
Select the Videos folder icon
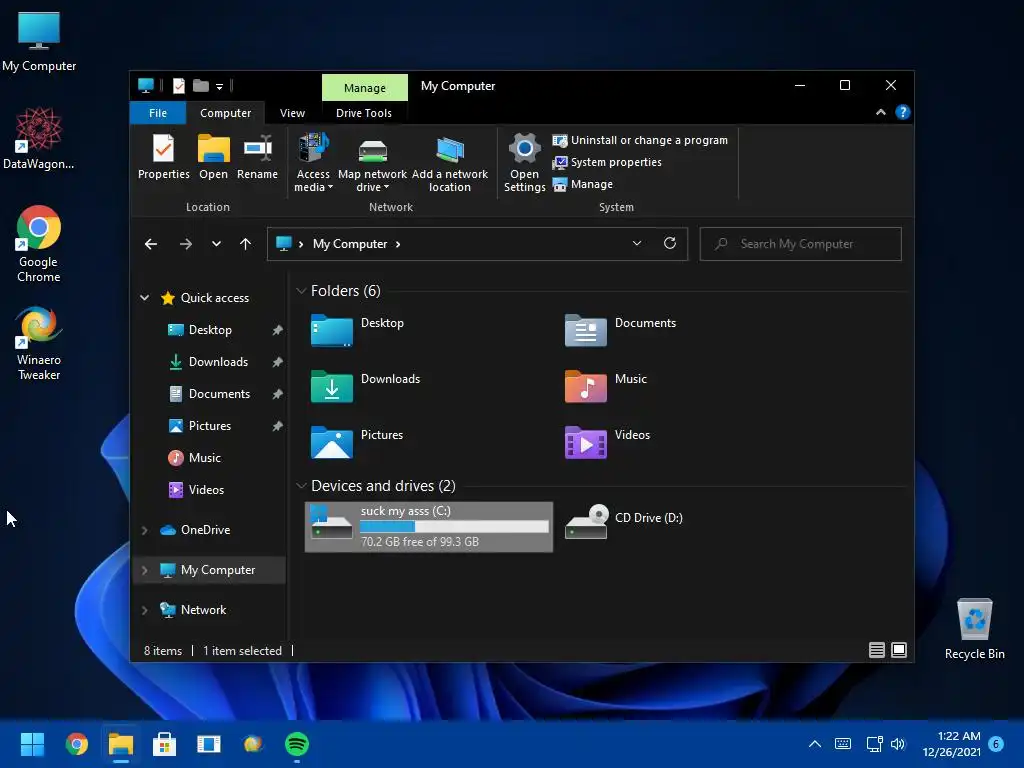(585, 442)
